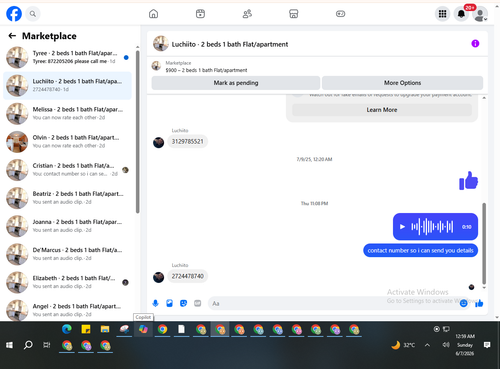This screenshot has height=369, width=500.
Task: Open File Explorer from the taskbar
Action: tap(105, 329)
